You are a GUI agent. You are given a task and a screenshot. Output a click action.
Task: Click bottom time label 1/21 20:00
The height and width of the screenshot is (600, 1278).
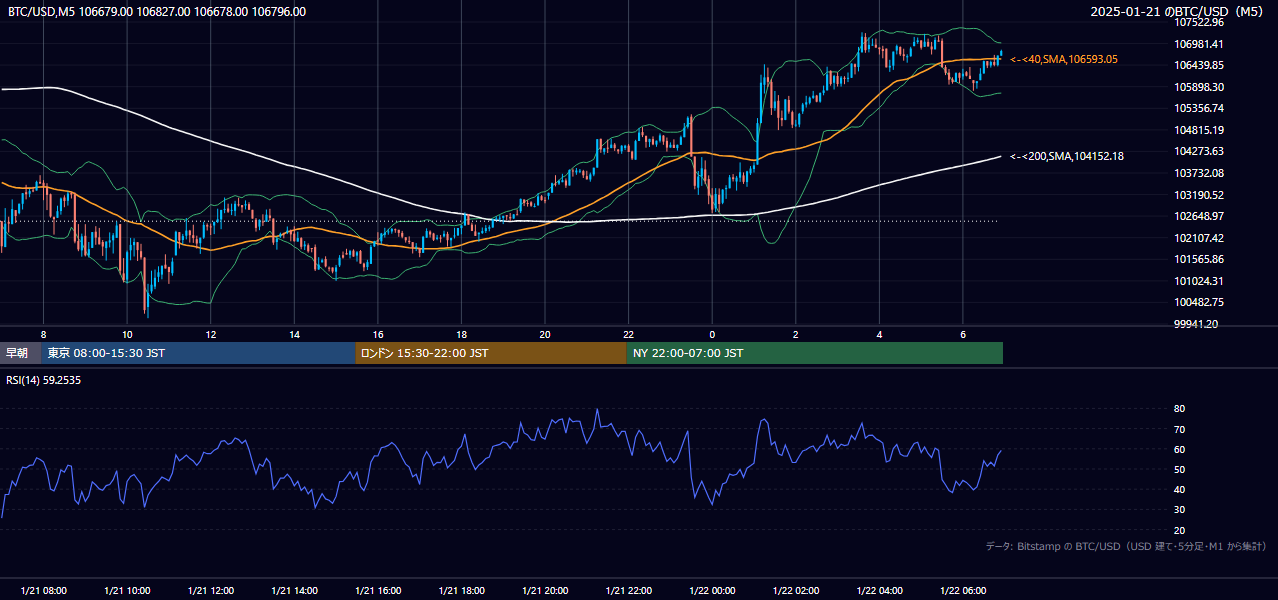point(545,591)
